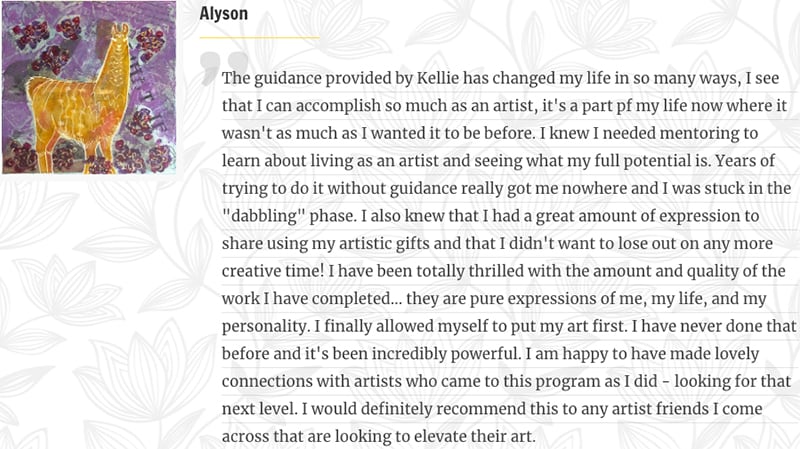Click the quoted word "dabbling"
The image size is (800, 449).
pos(263,216)
